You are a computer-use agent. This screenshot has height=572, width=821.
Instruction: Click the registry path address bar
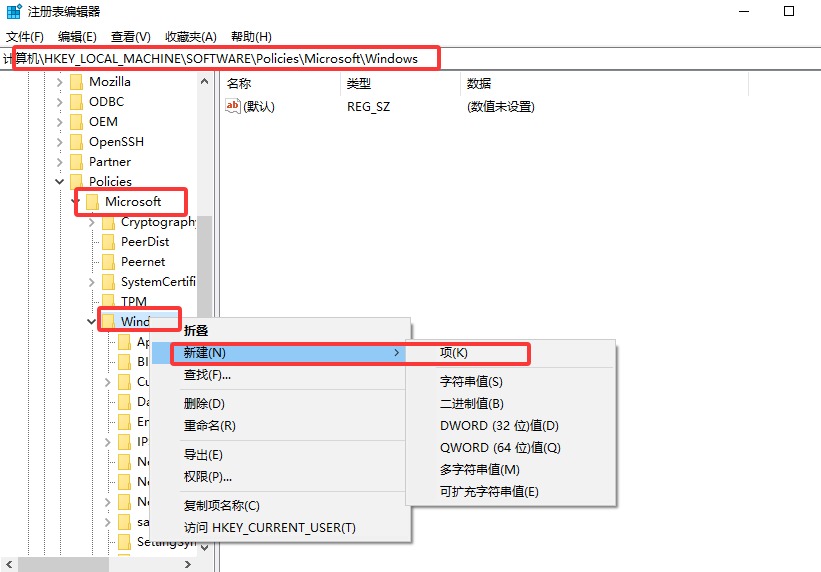point(410,59)
